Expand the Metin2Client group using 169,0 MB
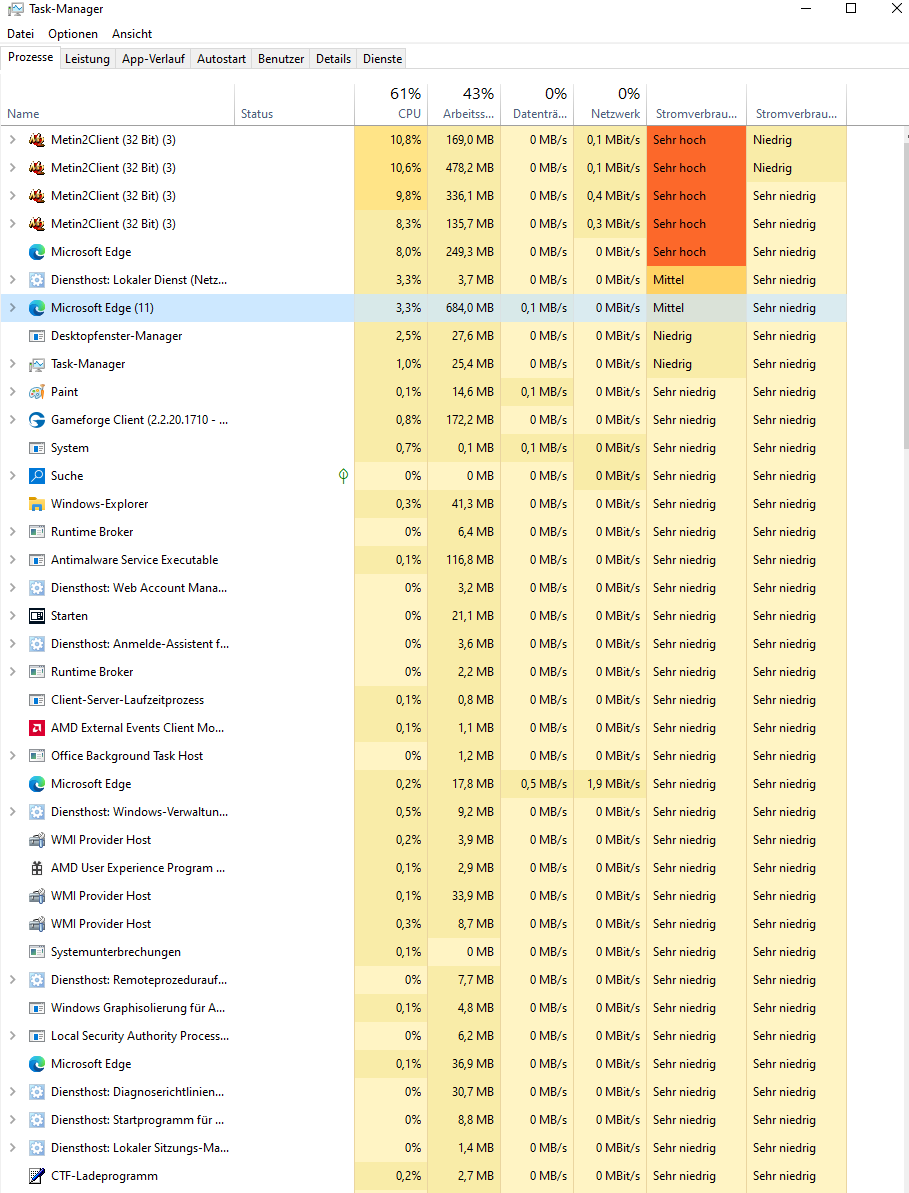909x1193 pixels. coord(12,140)
